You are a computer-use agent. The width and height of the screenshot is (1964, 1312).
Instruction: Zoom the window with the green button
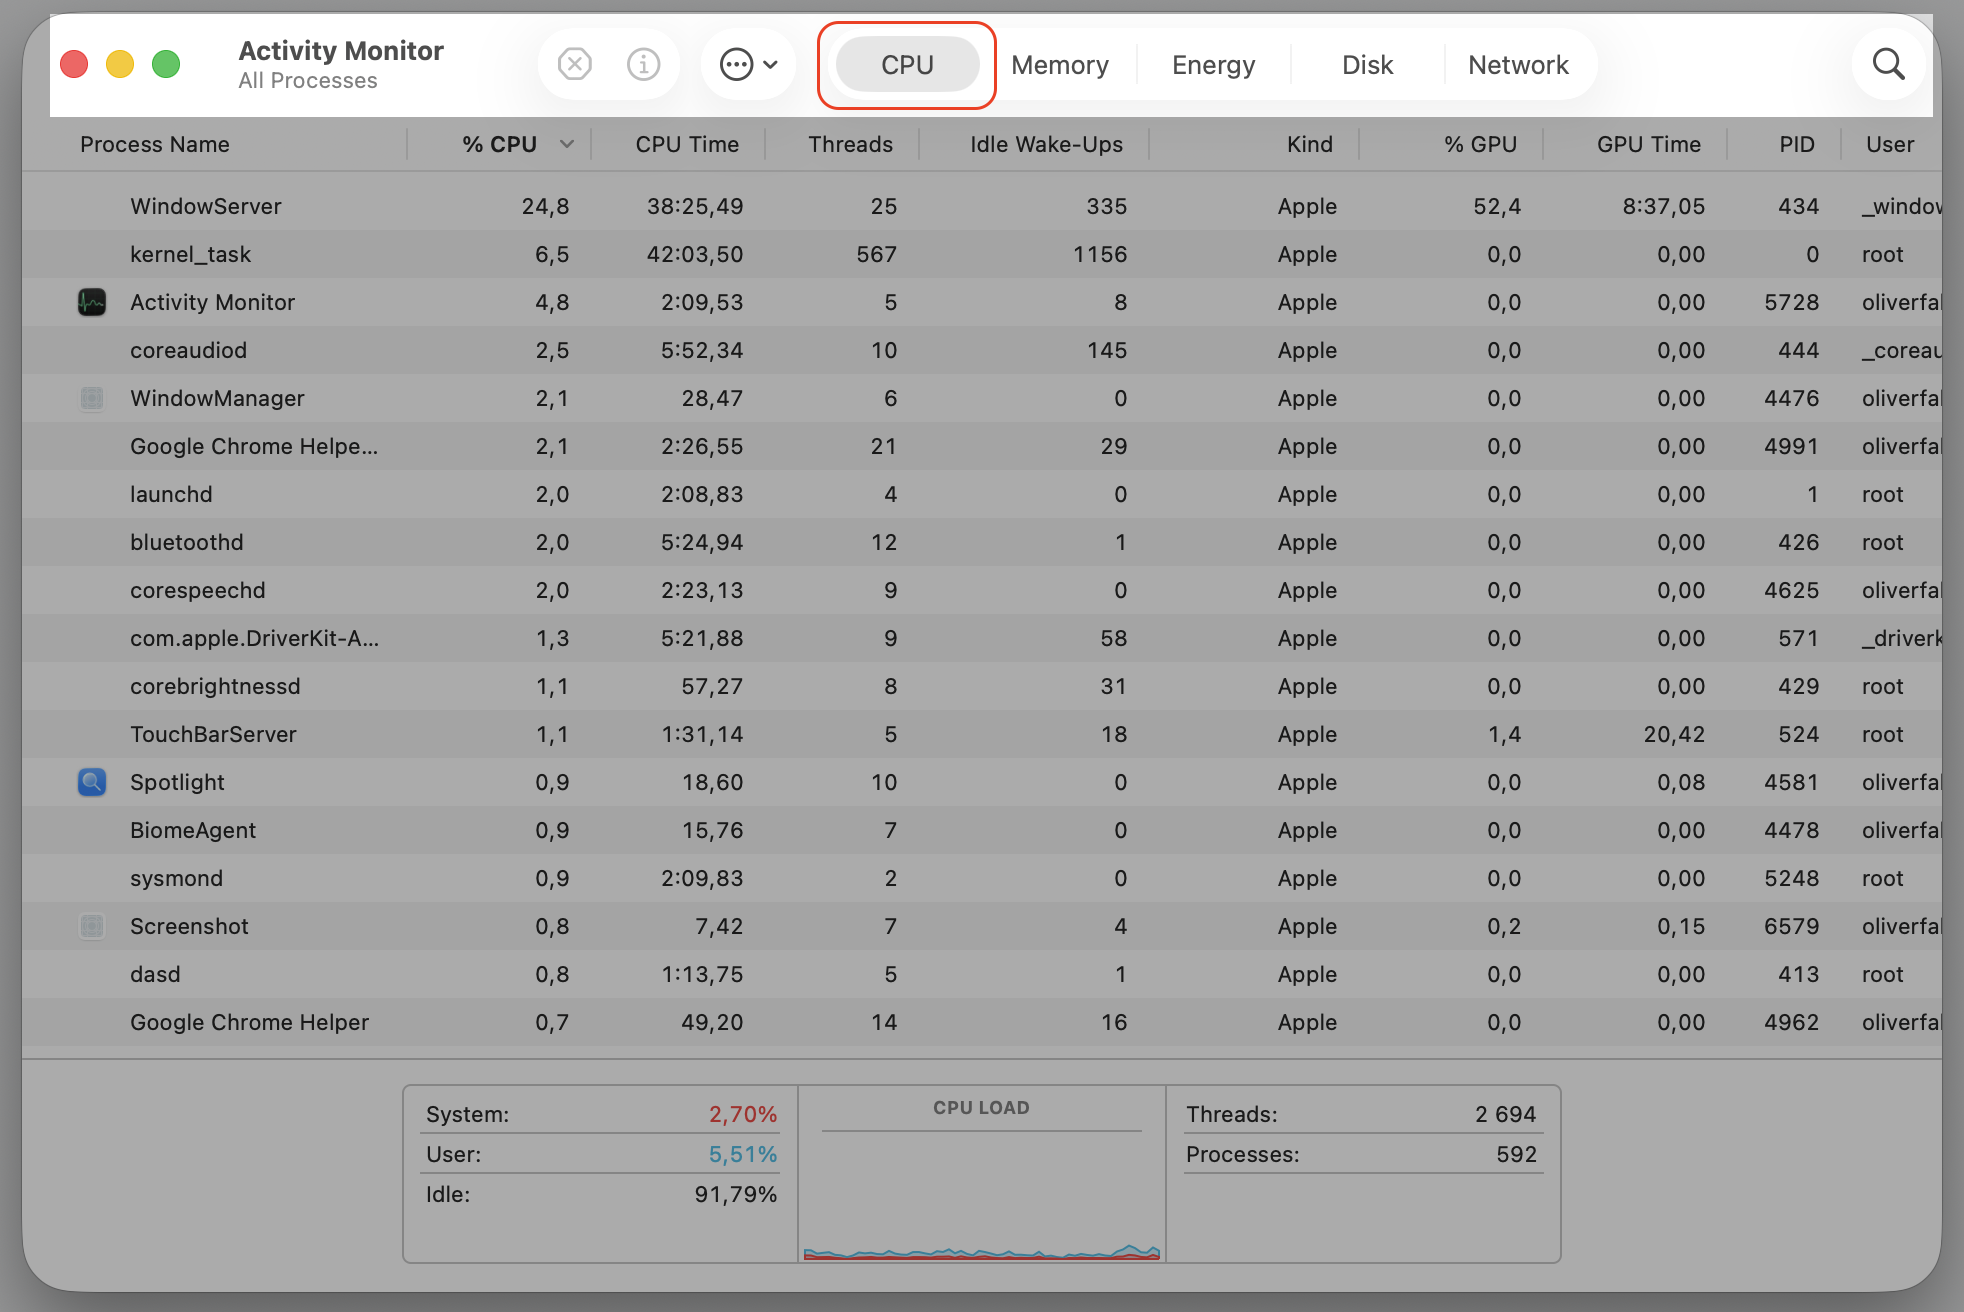pyautogui.click(x=166, y=65)
